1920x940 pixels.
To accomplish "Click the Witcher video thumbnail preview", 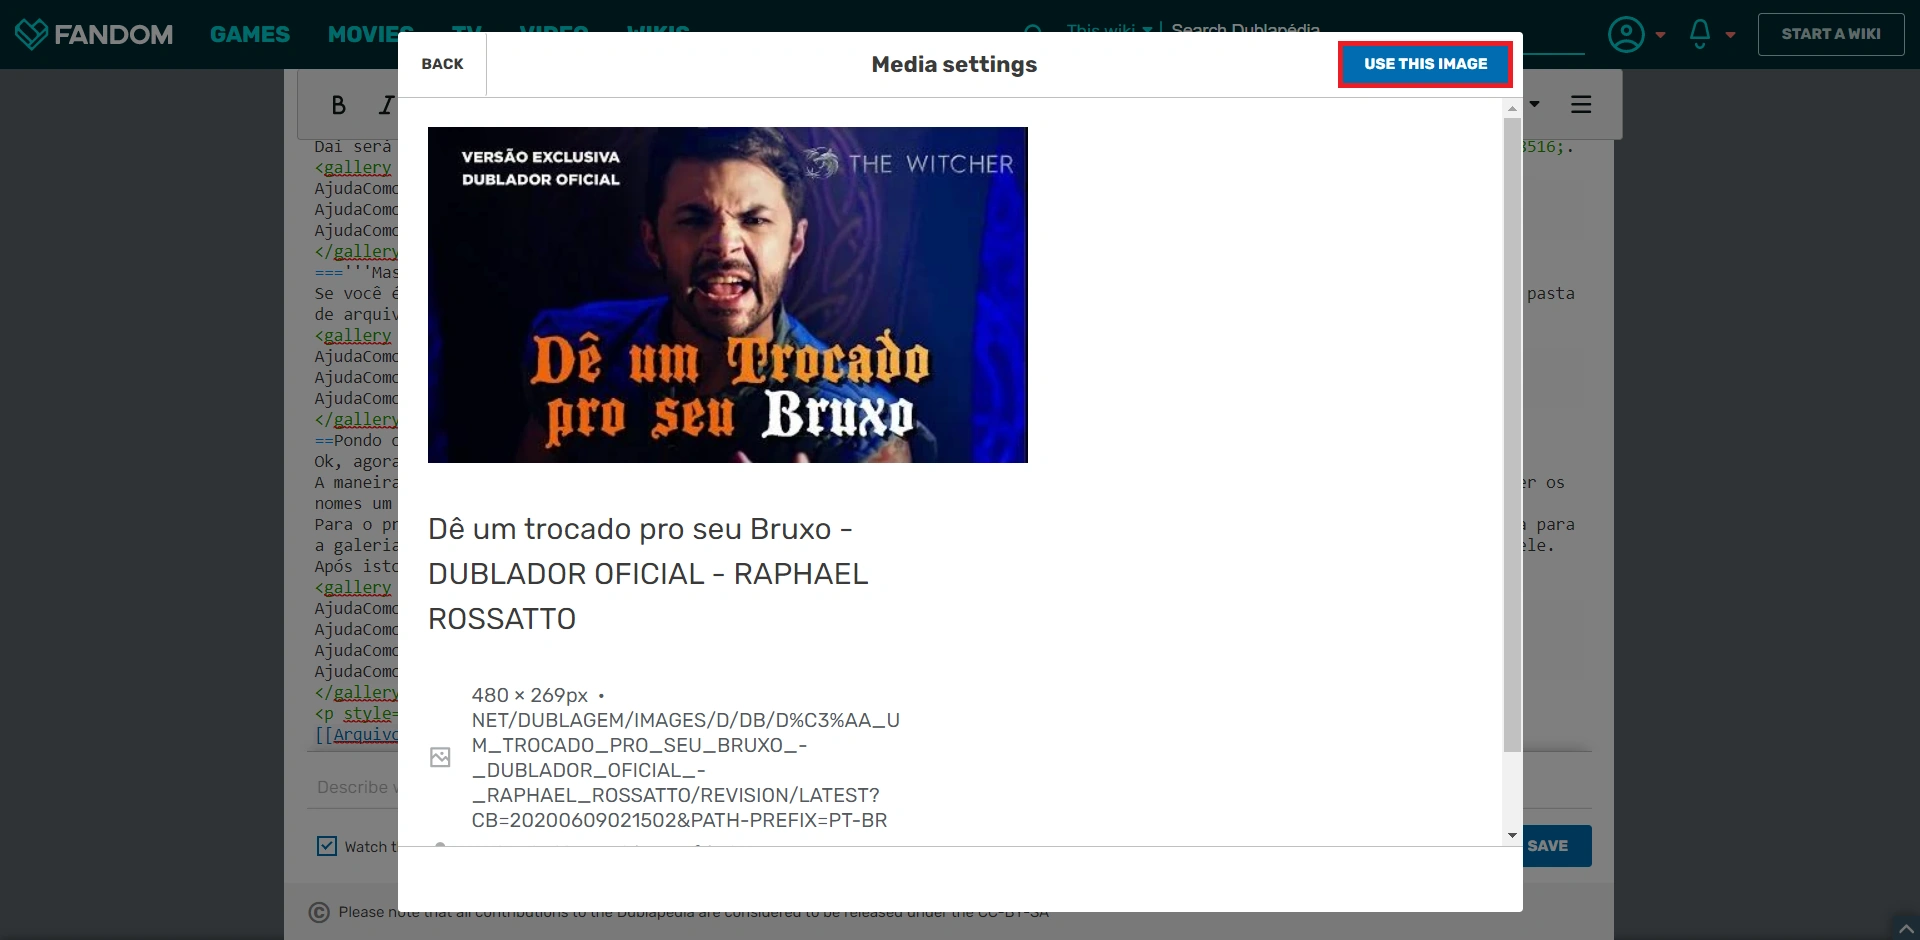I will [728, 295].
